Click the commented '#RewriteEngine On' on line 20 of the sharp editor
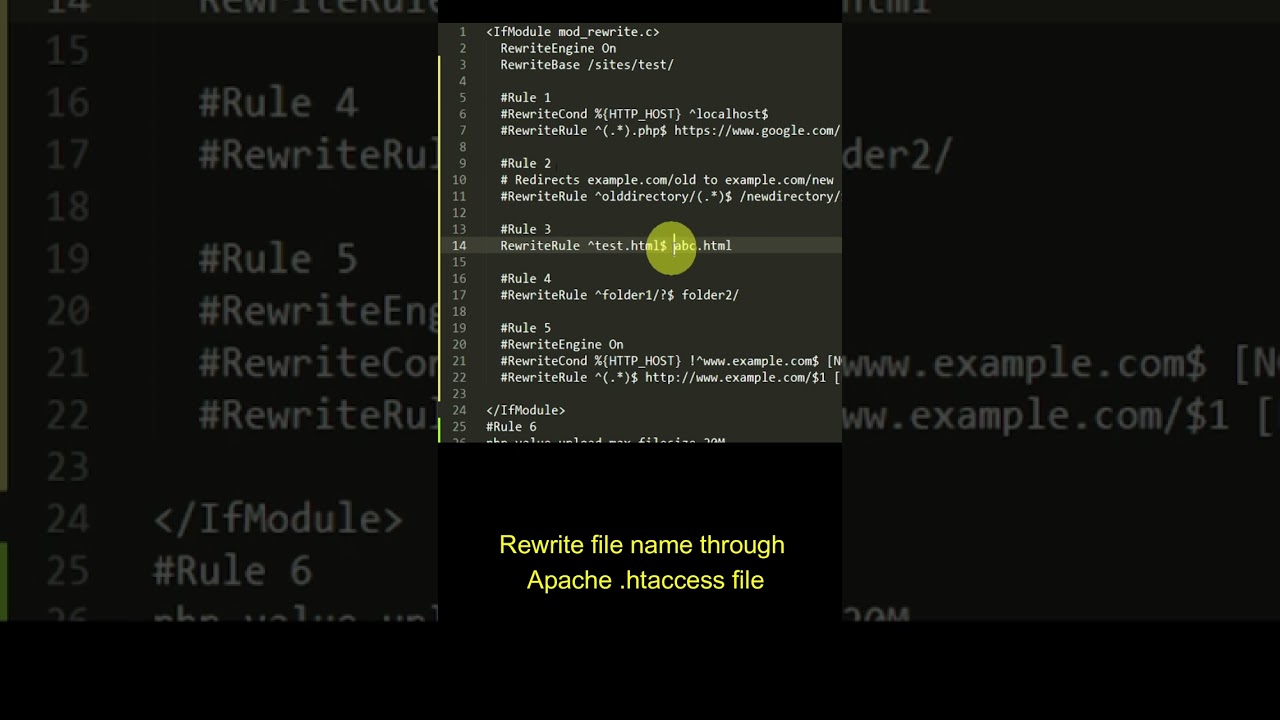The height and width of the screenshot is (720, 1280). pos(562,344)
